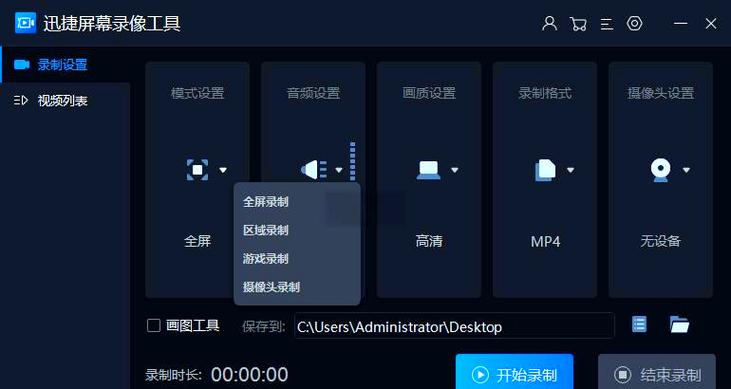Click the 摄像头设置 card heading
The image size is (731, 389).
tap(661, 93)
